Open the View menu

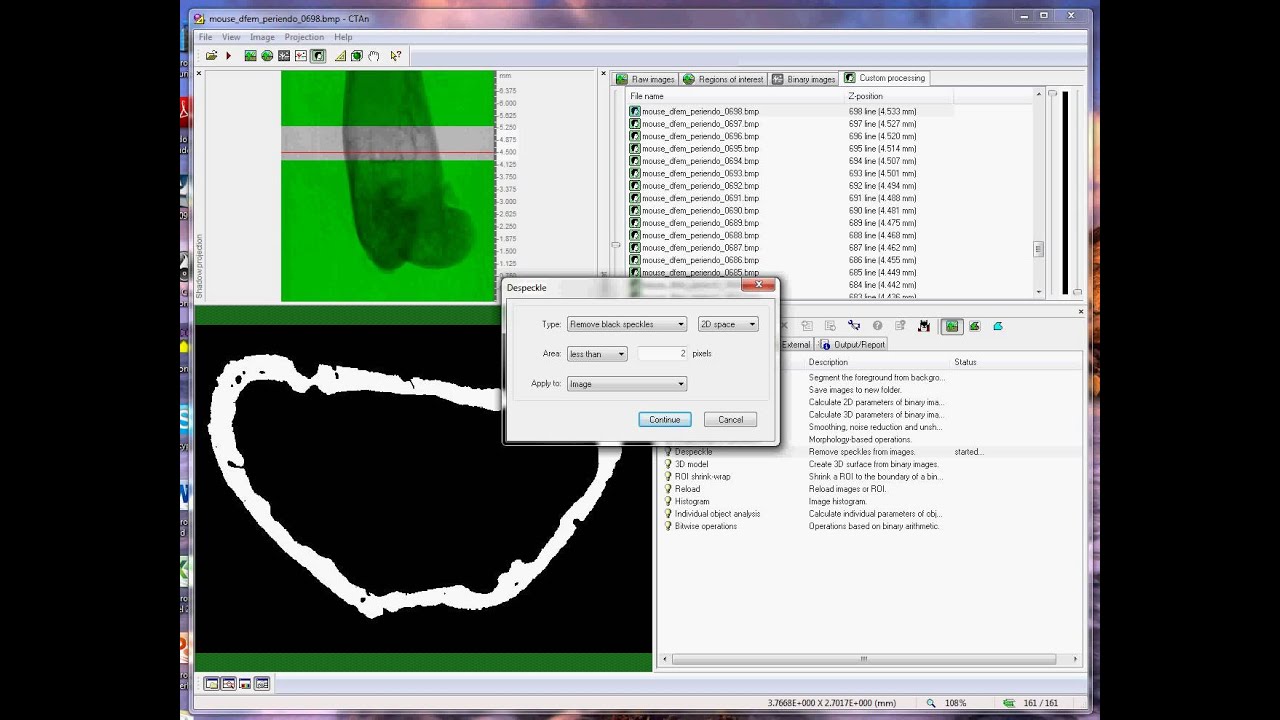[x=231, y=37]
